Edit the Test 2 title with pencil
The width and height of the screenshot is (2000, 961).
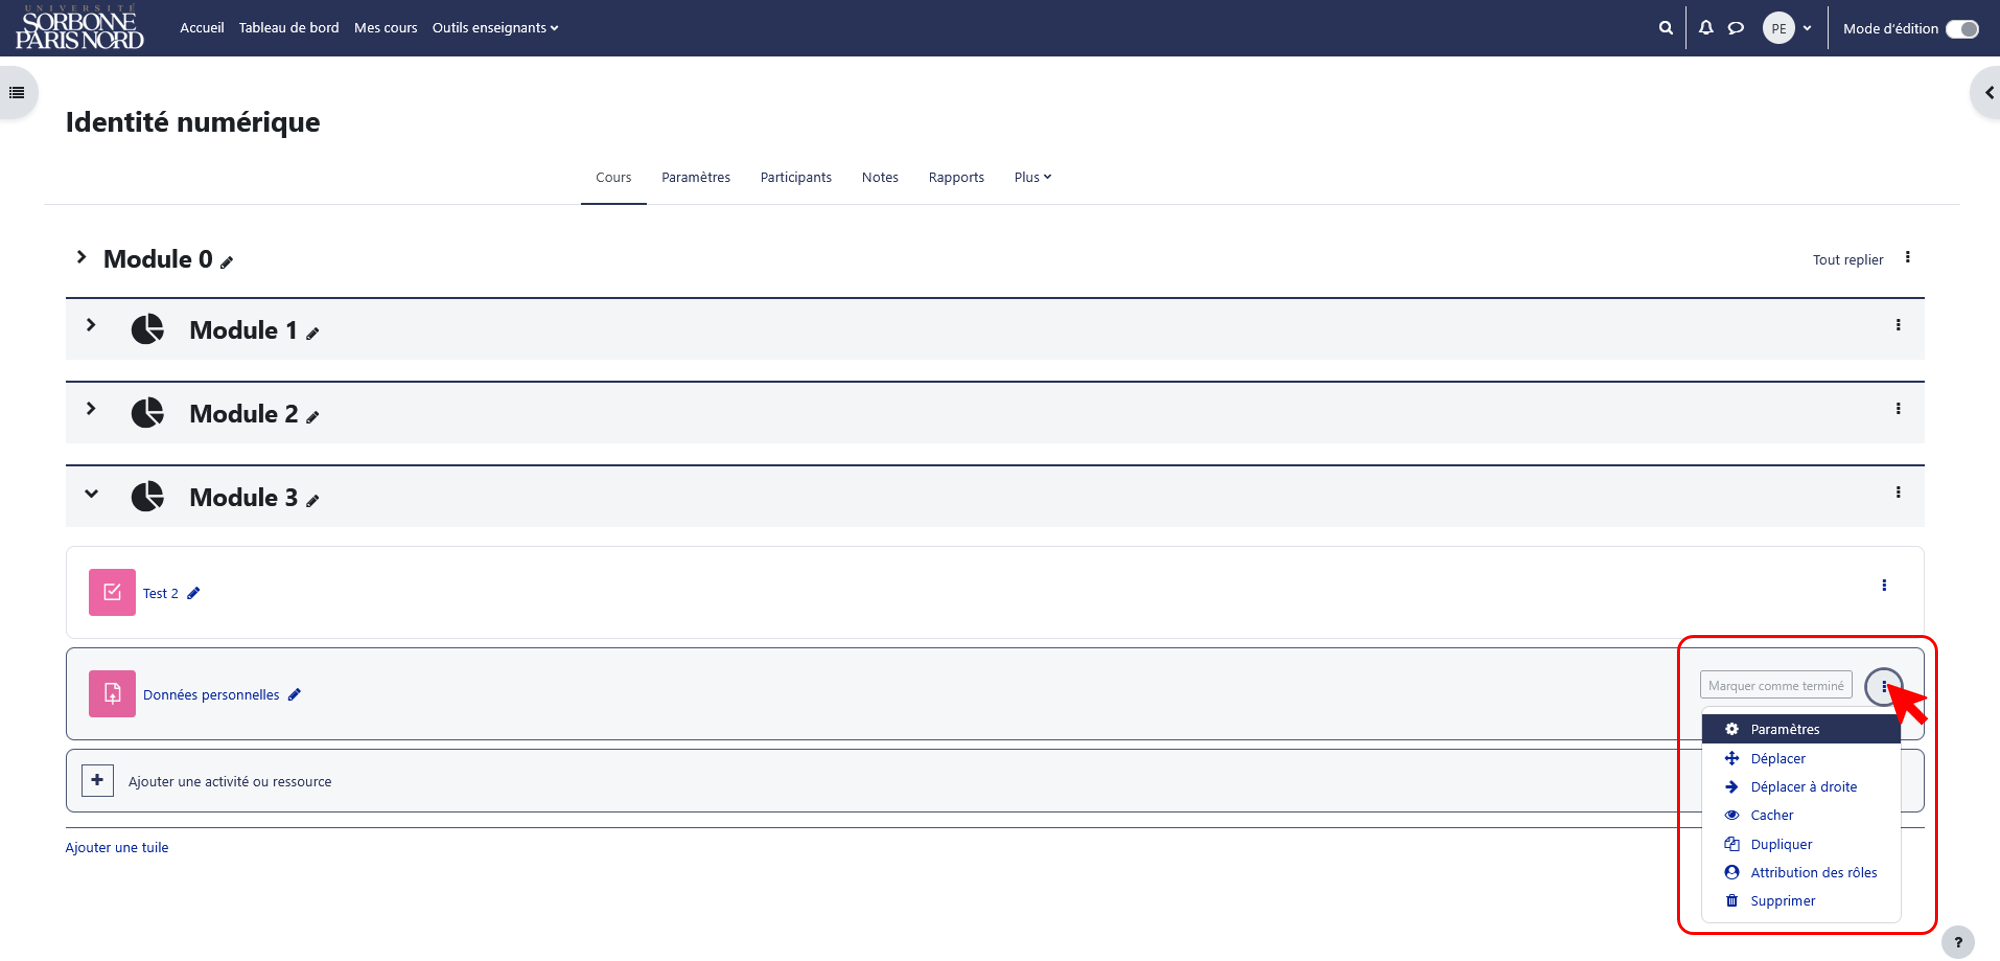tap(194, 593)
